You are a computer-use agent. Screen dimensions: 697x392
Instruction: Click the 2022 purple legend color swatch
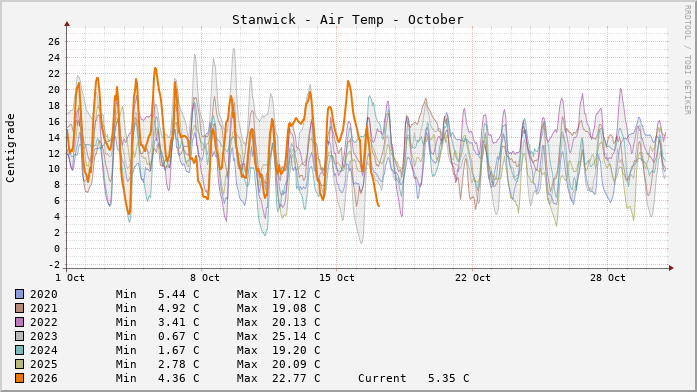coord(20,322)
